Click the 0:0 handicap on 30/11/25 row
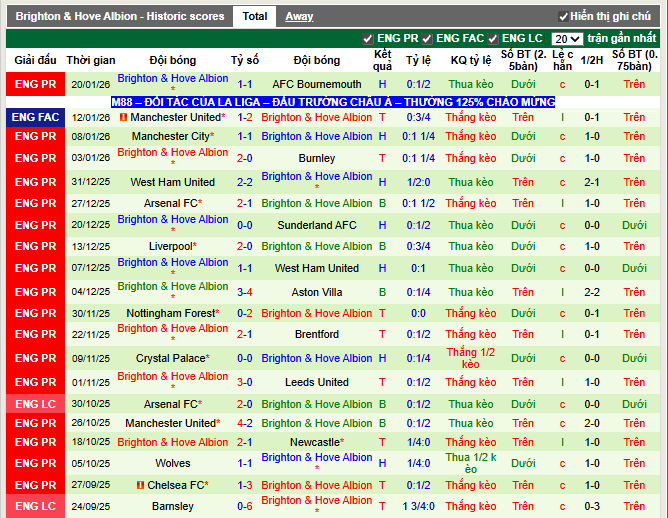This screenshot has height=518, width=668. tap(418, 313)
